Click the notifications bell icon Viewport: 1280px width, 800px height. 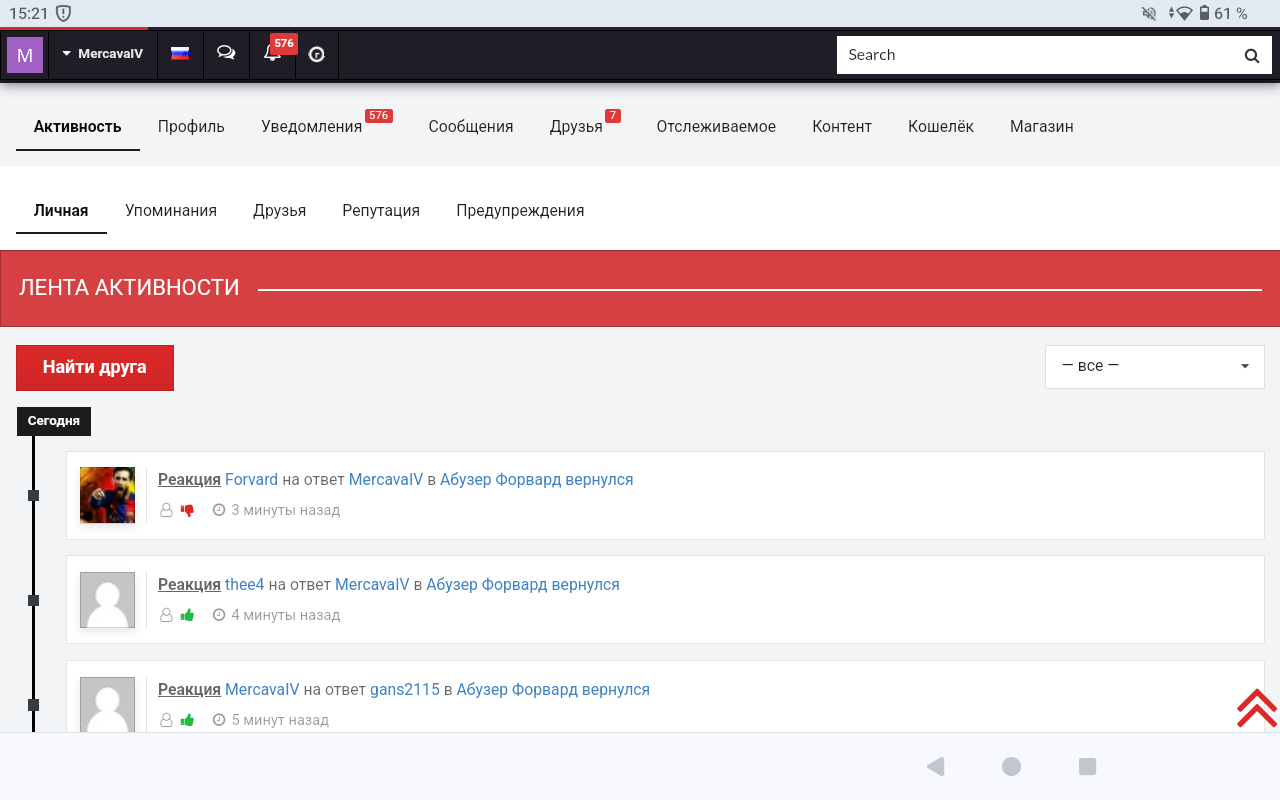click(272, 54)
